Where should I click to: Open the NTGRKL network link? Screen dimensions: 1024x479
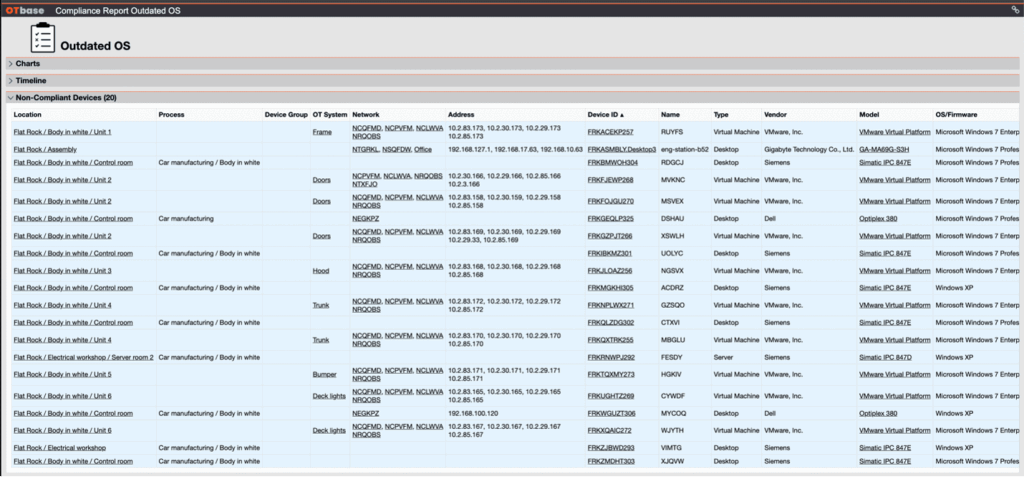coord(365,149)
